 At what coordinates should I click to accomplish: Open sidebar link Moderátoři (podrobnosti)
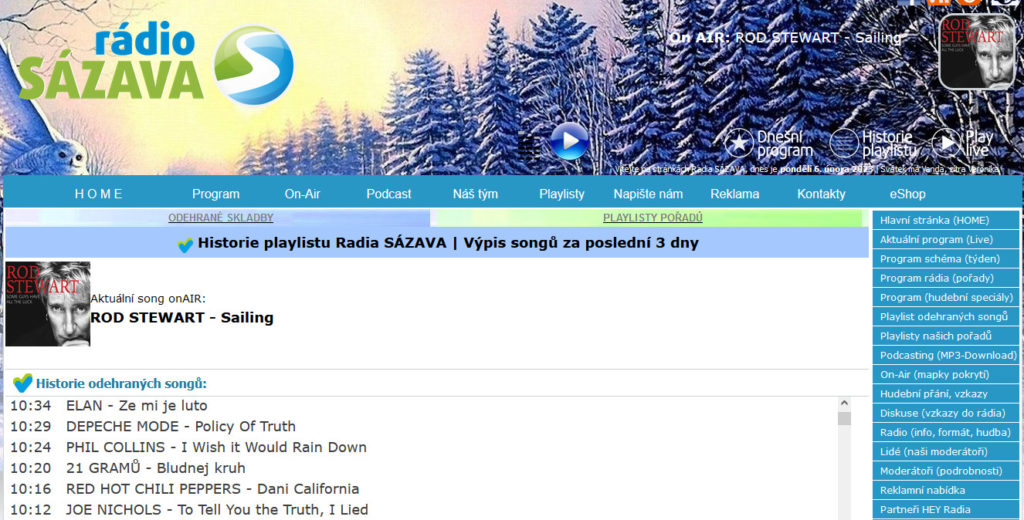click(946, 470)
